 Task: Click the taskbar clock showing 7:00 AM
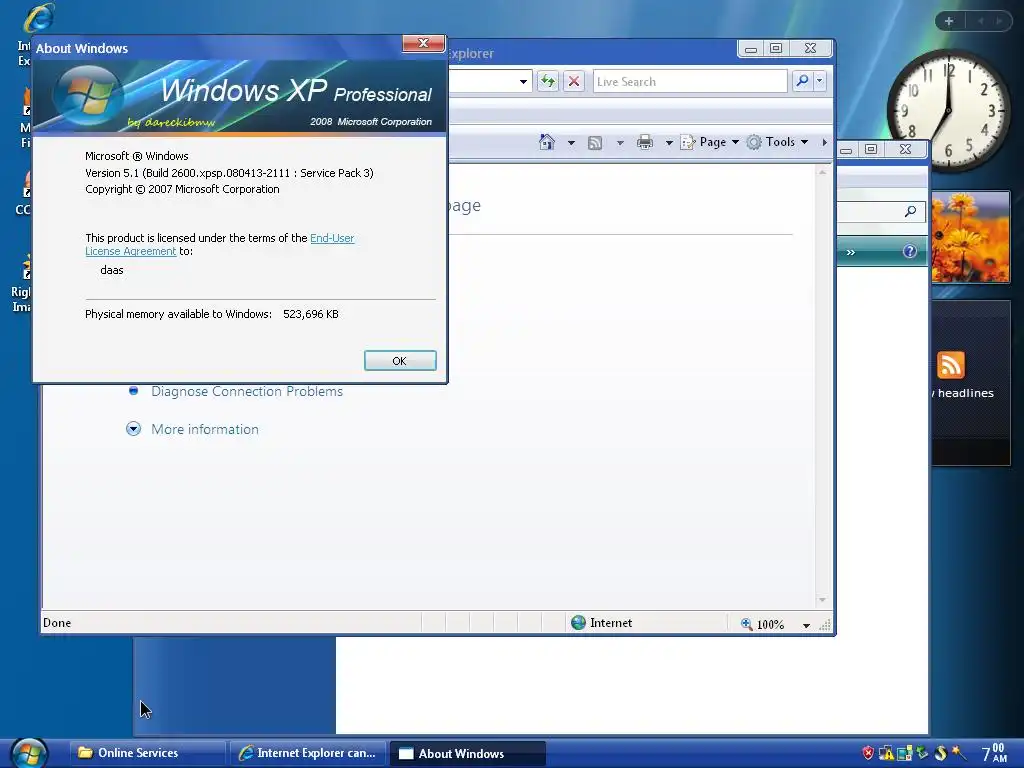994,753
